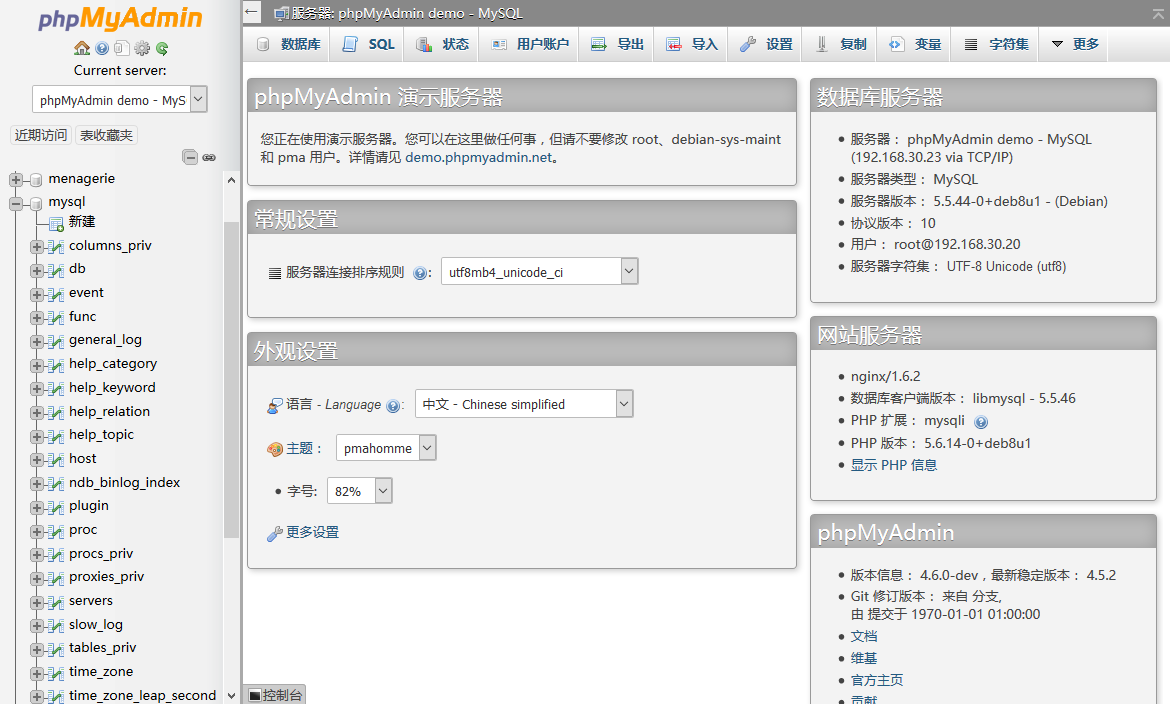Screen dimensions: 1170x704
Task: Open the utf8mb4_unicode_ci collation dropdown
Action: pyautogui.click(x=539, y=272)
